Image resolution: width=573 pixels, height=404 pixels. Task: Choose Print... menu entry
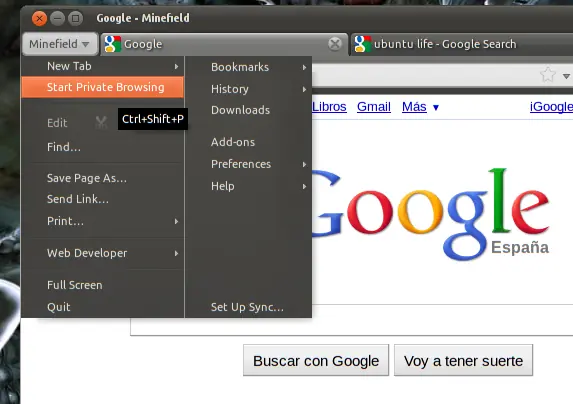[103, 221]
